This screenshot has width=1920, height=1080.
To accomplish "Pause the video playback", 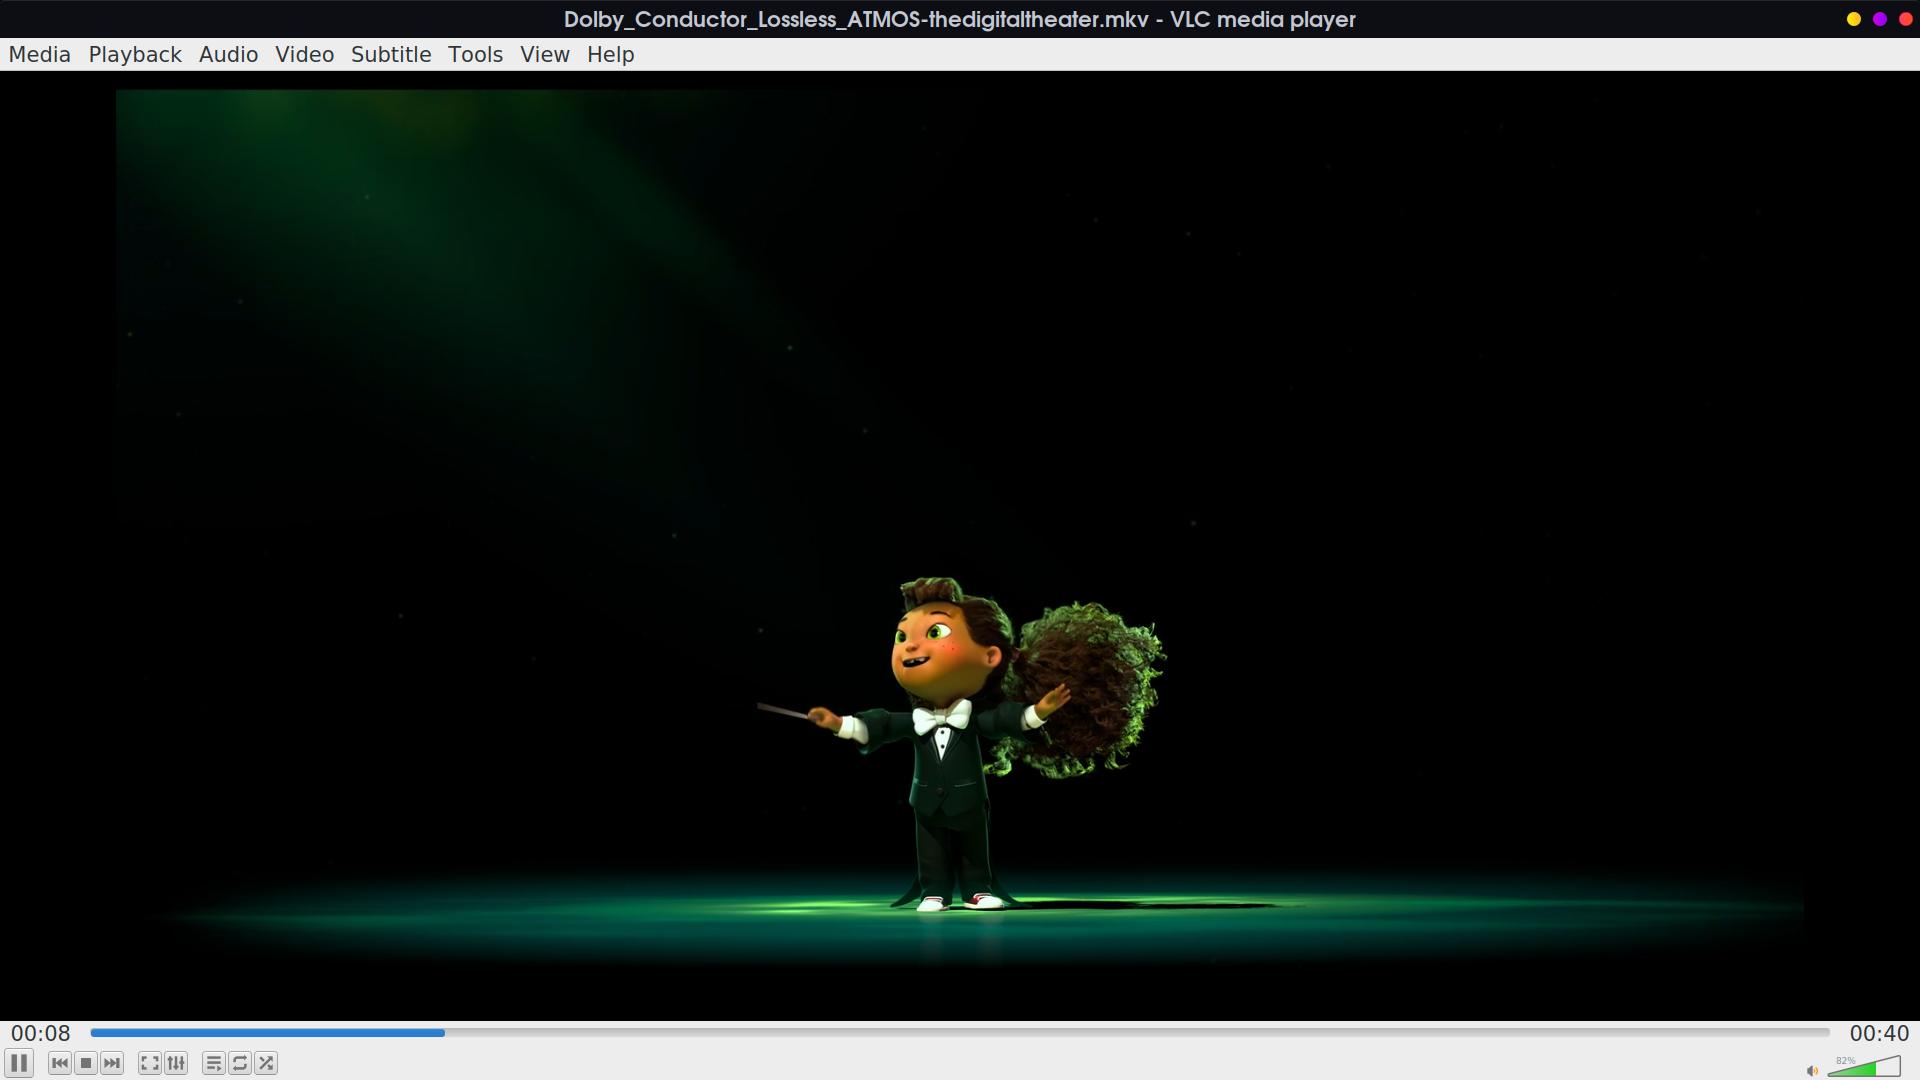I will point(19,1063).
